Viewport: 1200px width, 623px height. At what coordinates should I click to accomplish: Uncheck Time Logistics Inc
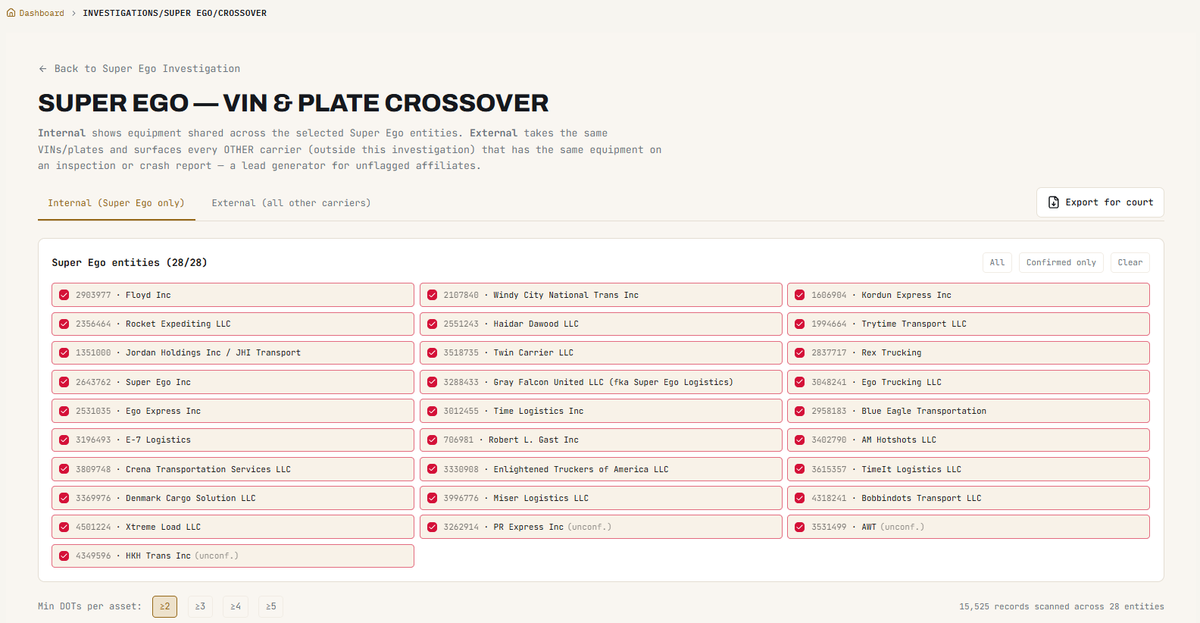click(600, 411)
